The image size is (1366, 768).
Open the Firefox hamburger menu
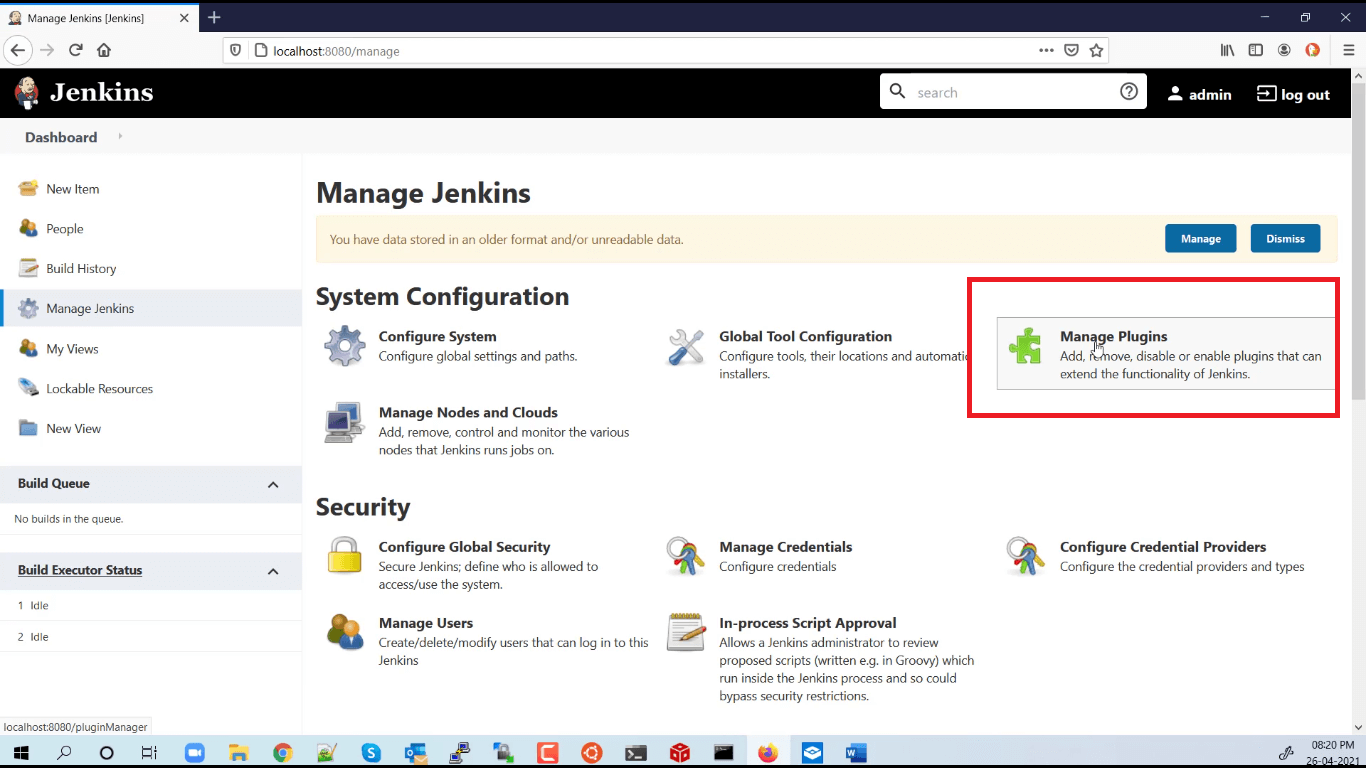[1348, 51]
